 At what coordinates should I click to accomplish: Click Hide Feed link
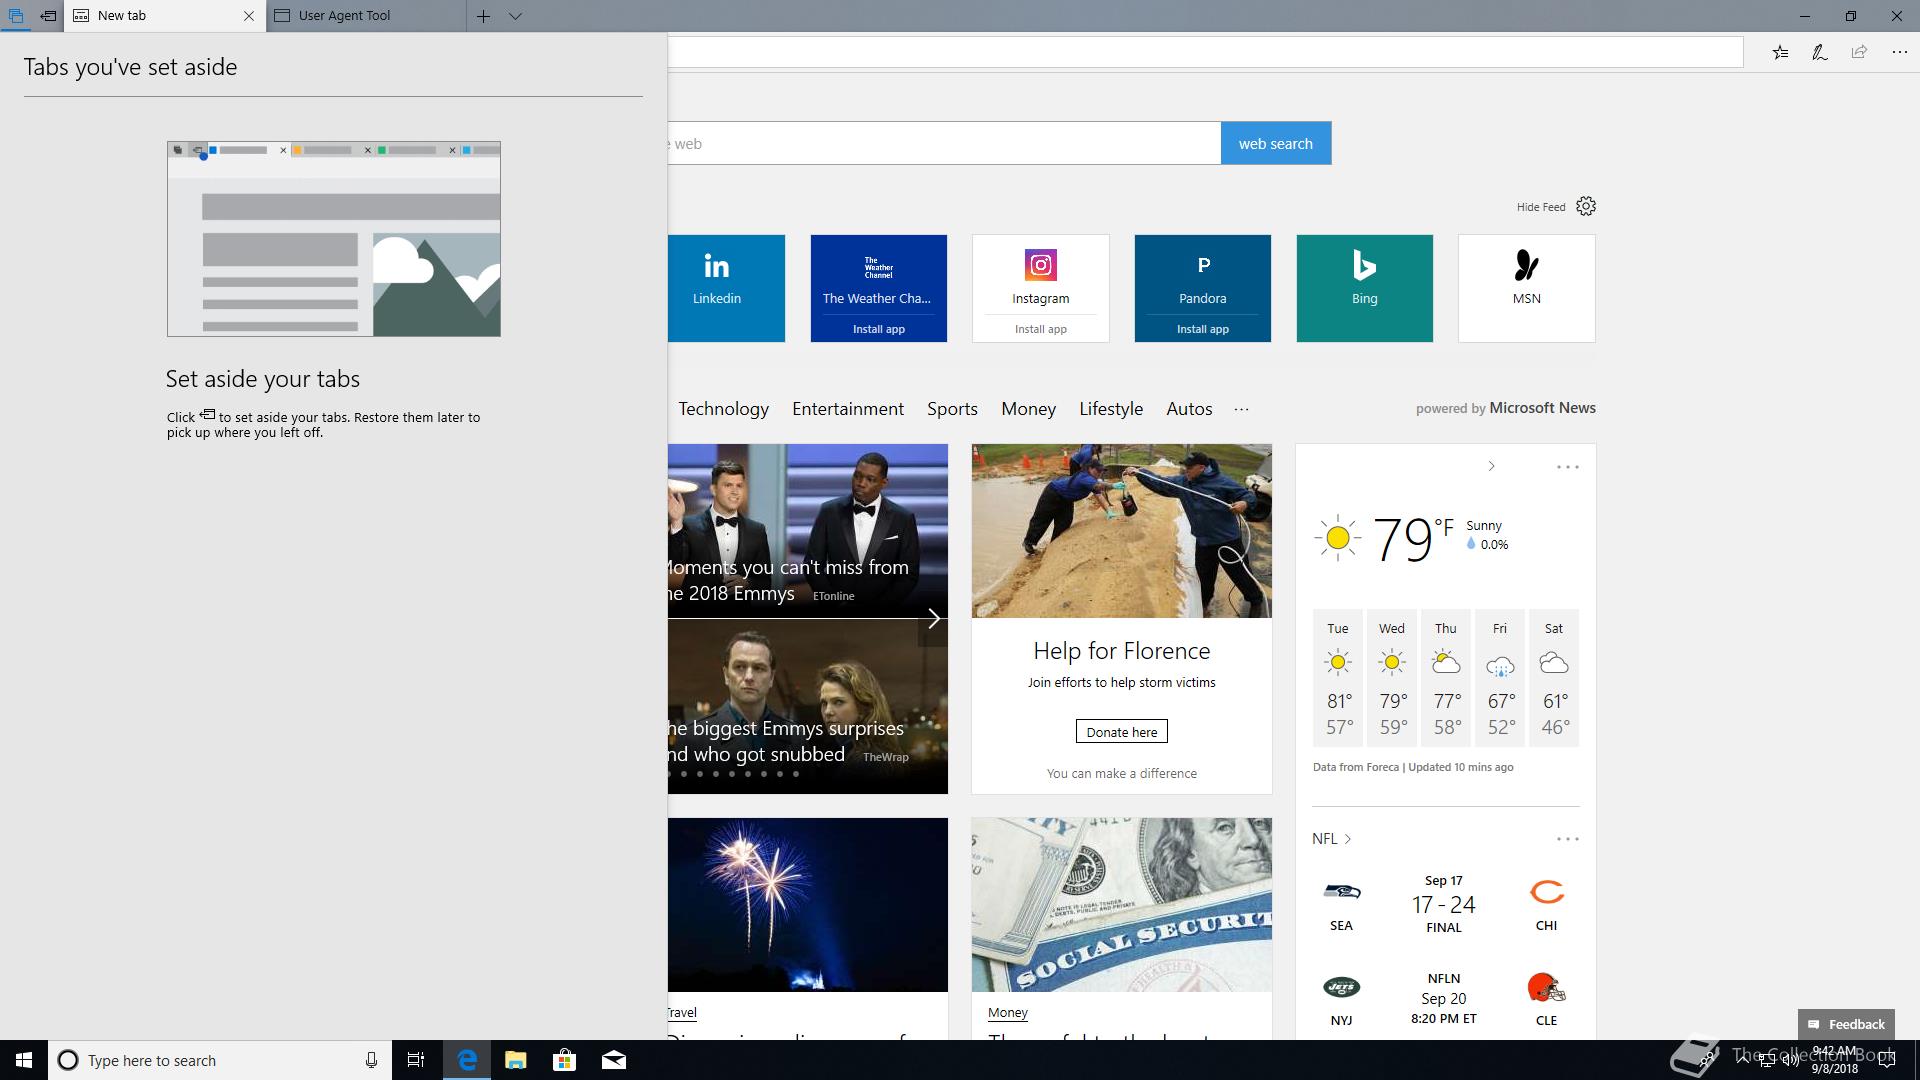1541,207
